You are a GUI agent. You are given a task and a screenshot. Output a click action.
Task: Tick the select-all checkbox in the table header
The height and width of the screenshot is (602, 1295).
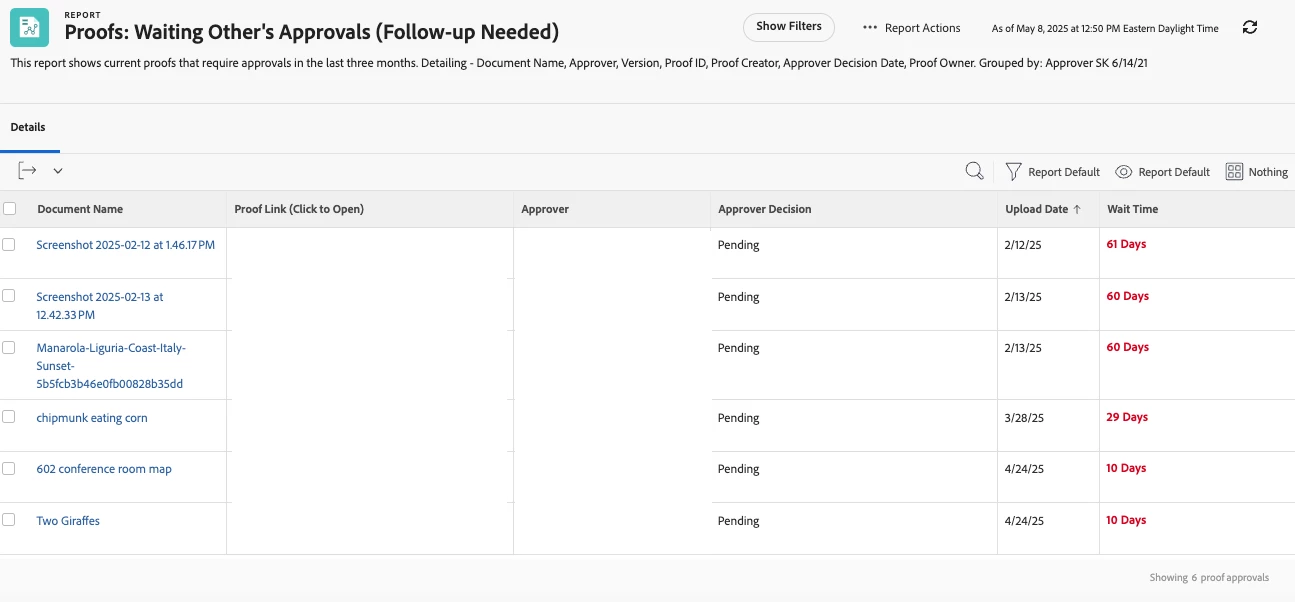pos(9,209)
